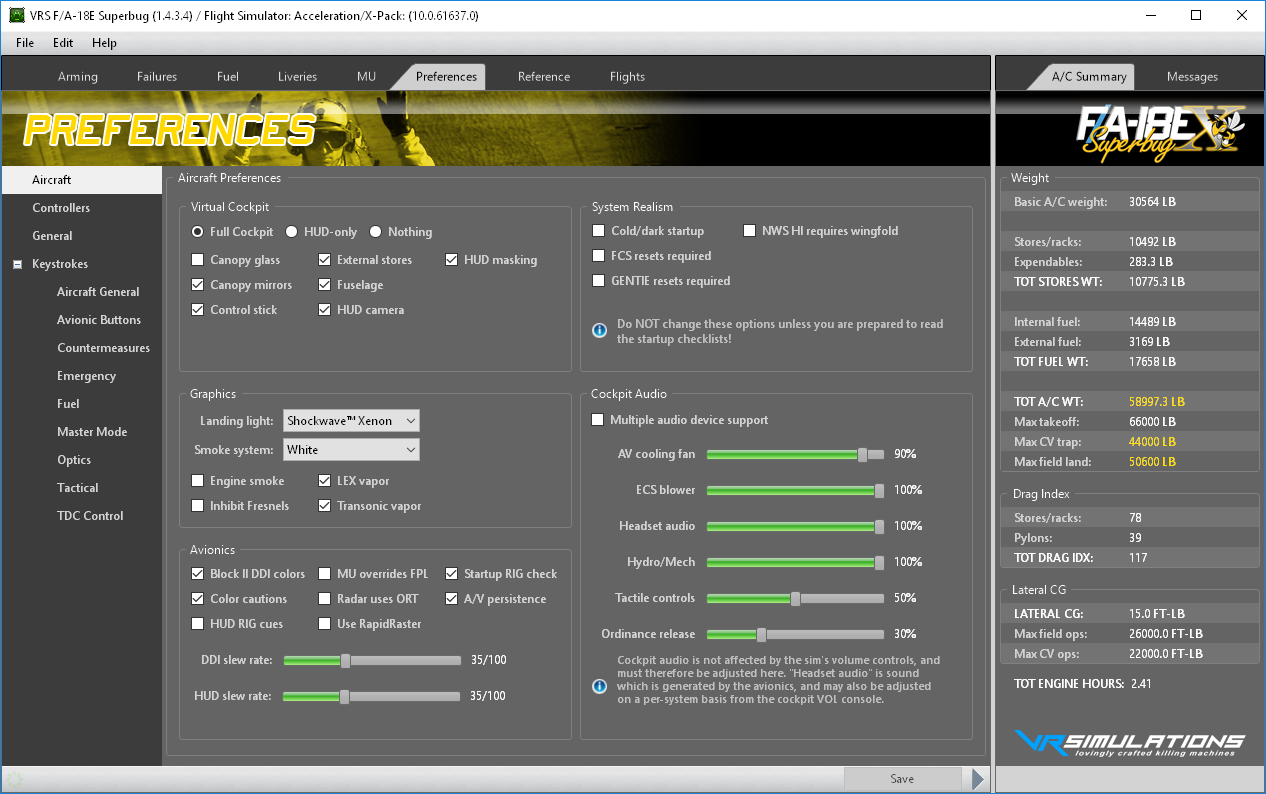Go to the Liveries tab
This screenshot has width=1266, height=794.
click(x=297, y=77)
